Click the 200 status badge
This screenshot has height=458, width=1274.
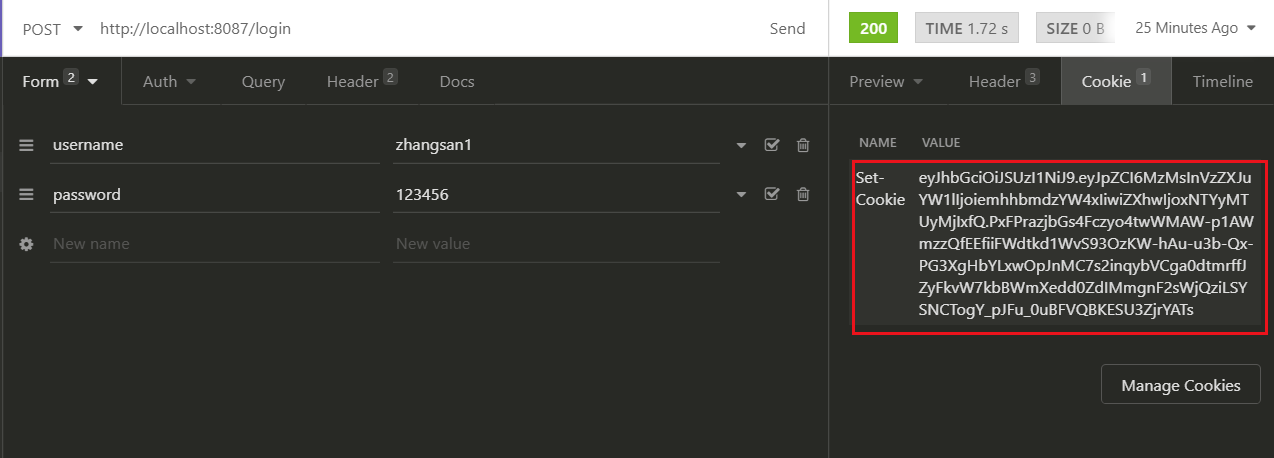point(873,28)
